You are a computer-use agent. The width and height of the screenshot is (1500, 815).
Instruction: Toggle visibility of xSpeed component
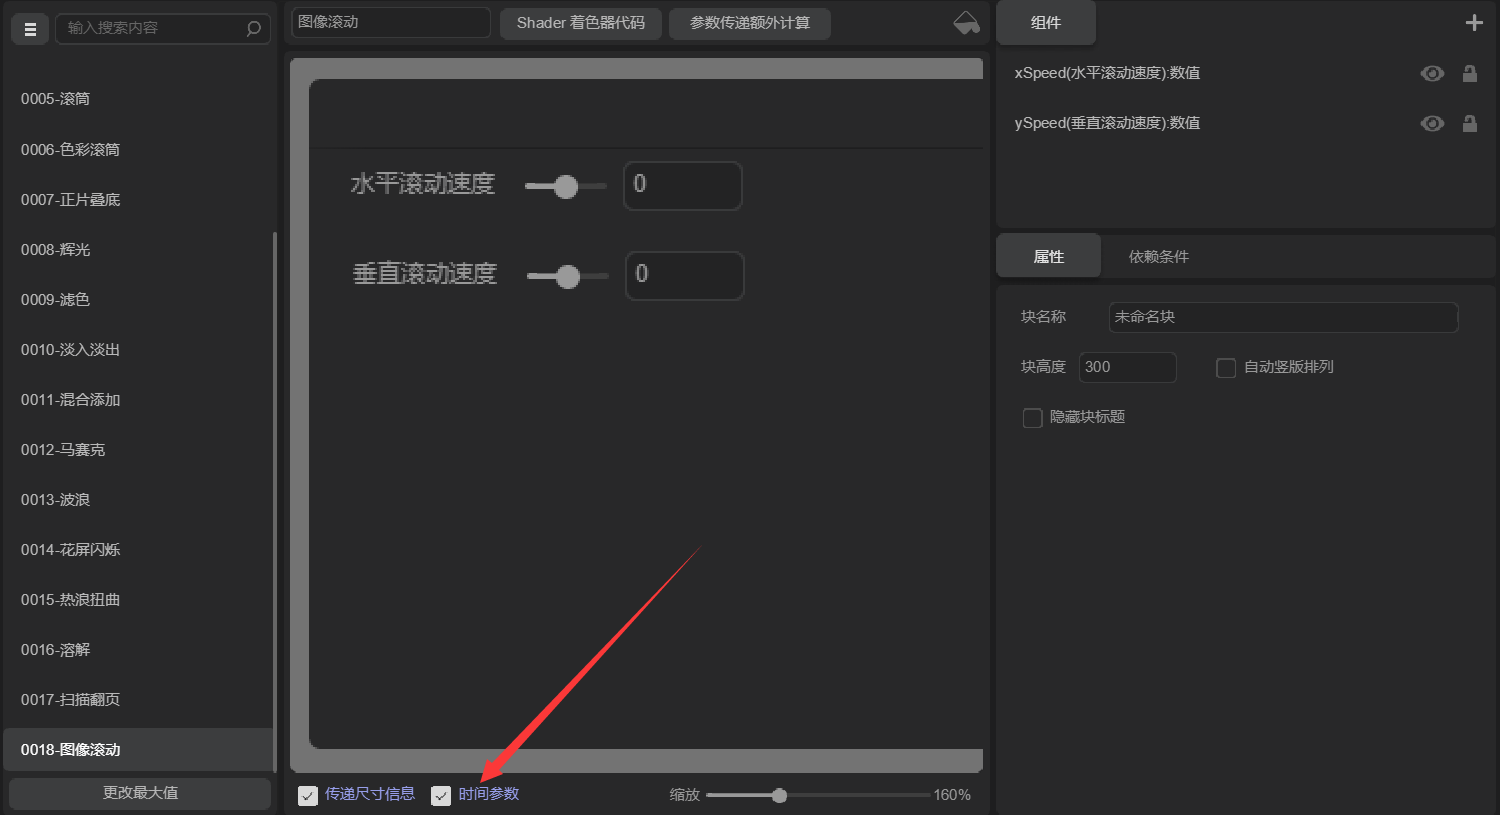pos(1432,73)
